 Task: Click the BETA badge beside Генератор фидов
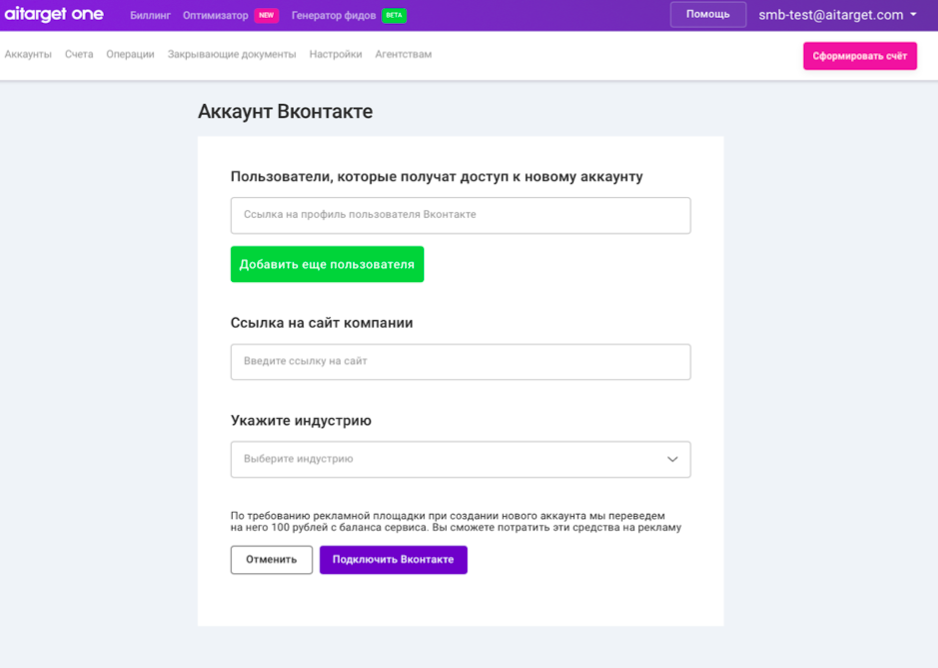coord(394,16)
